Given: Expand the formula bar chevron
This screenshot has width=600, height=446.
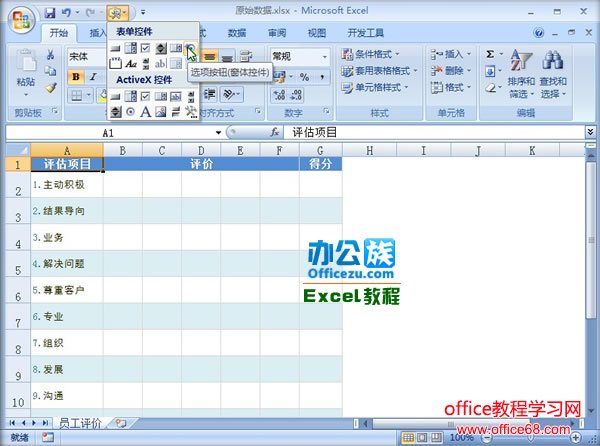Looking at the screenshot, I should pos(590,132).
